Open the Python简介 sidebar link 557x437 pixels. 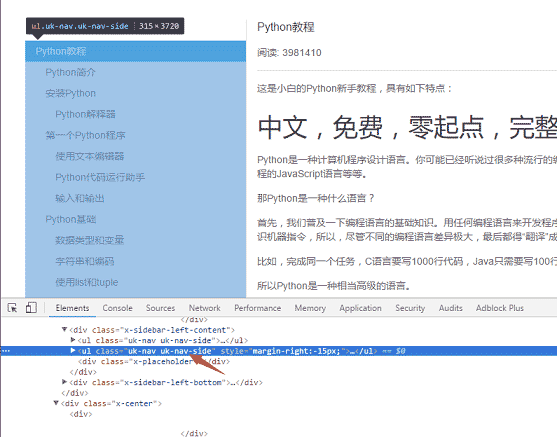point(70,72)
